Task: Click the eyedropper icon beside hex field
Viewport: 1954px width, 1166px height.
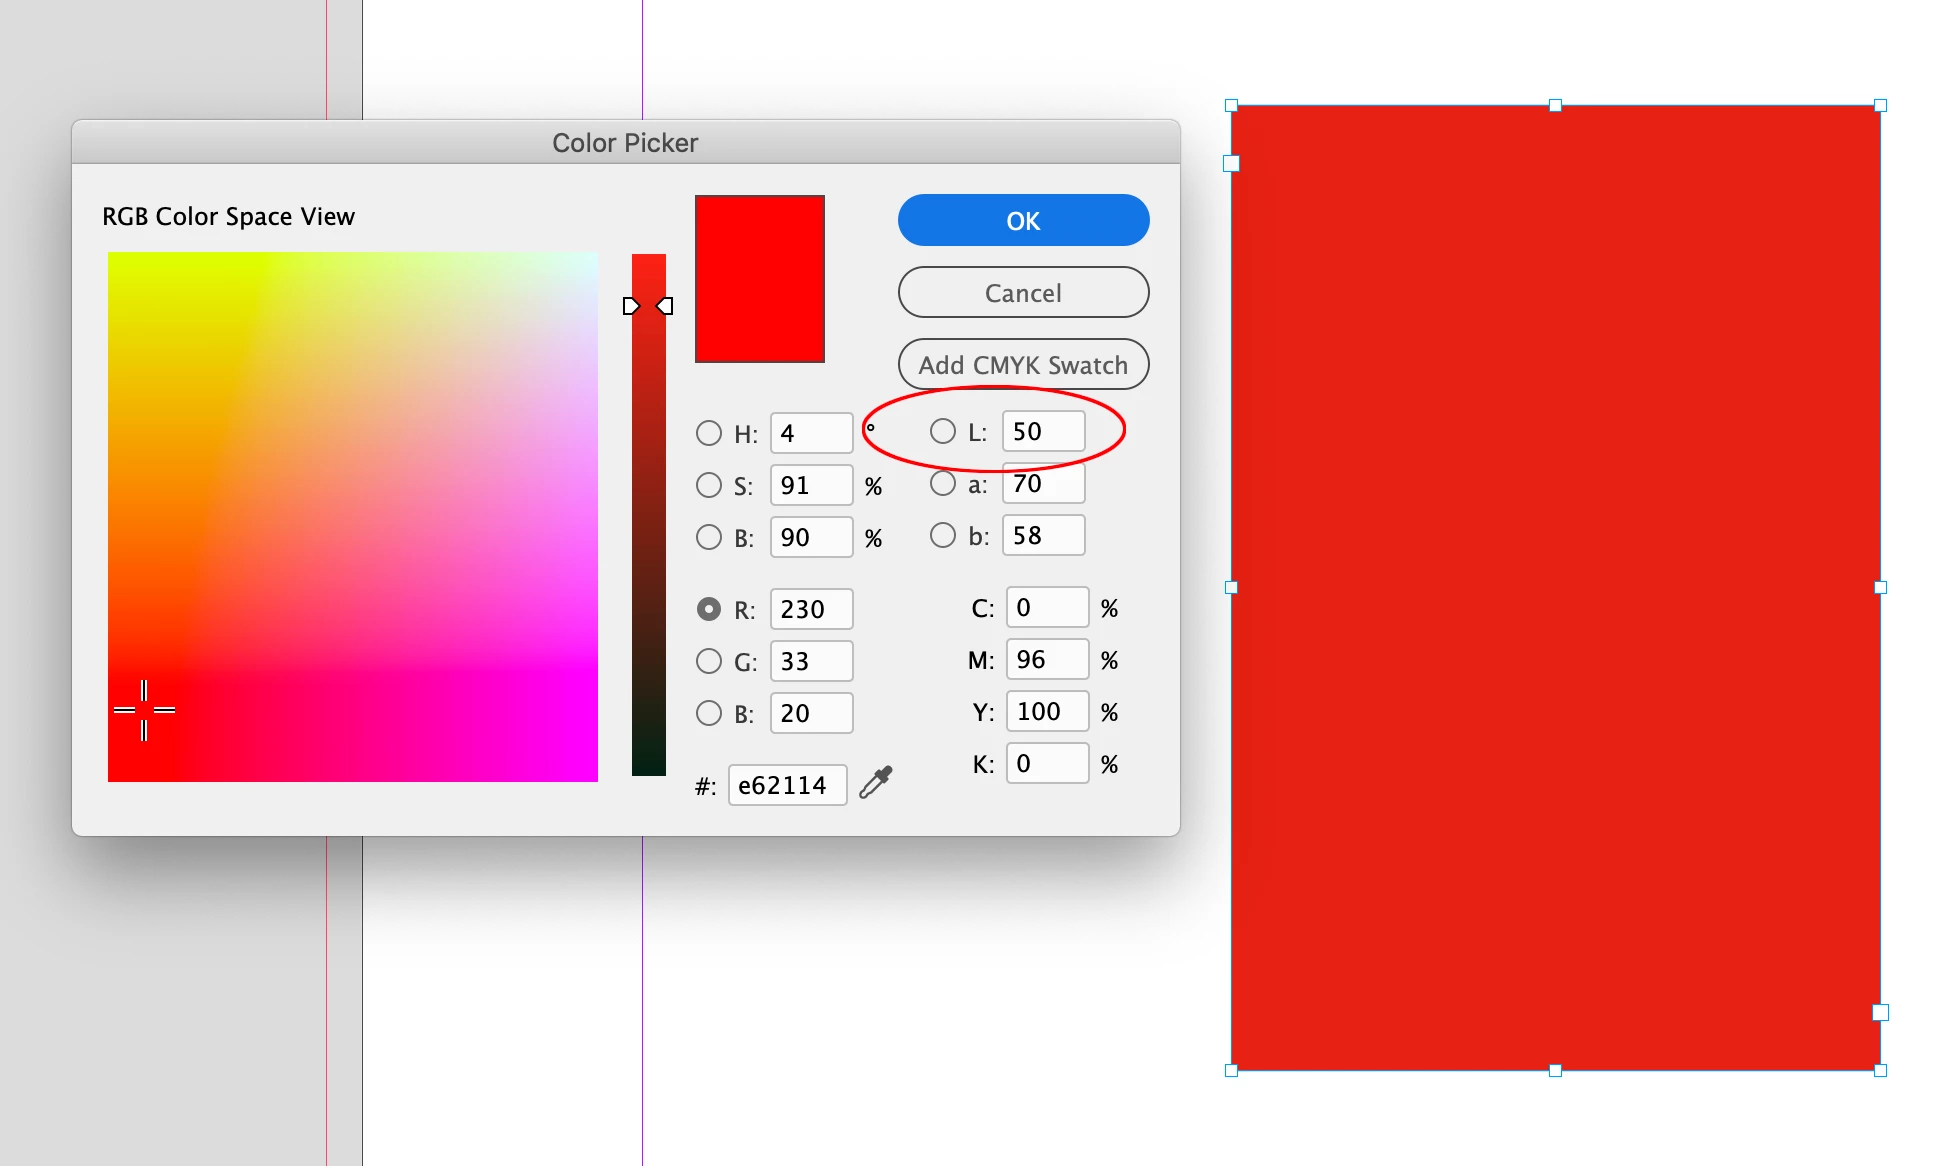Action: click(875, 782)
